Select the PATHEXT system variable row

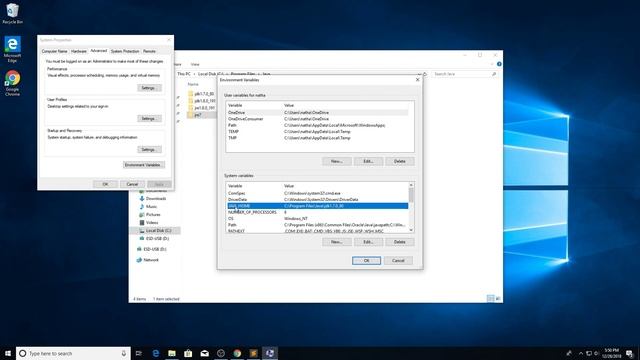click(x=317, y=231)
